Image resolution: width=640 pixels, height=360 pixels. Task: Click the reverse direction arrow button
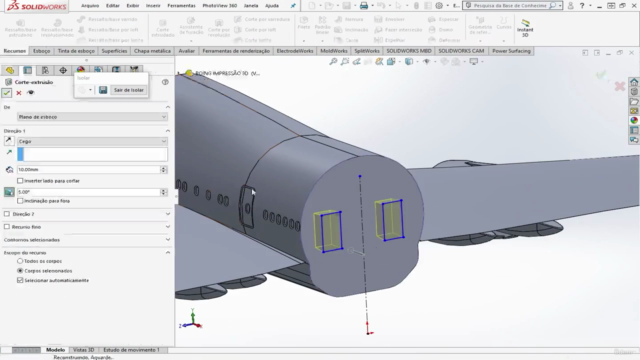tap(9, 141)
